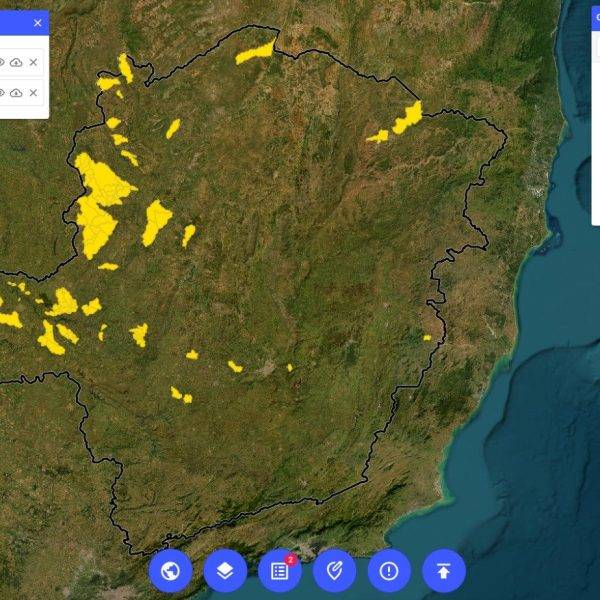Download the second layer via cloud icon
Image resolution: width=600 pixels, height=600 pixels.
pyautogui.click(x=16, y=93)
